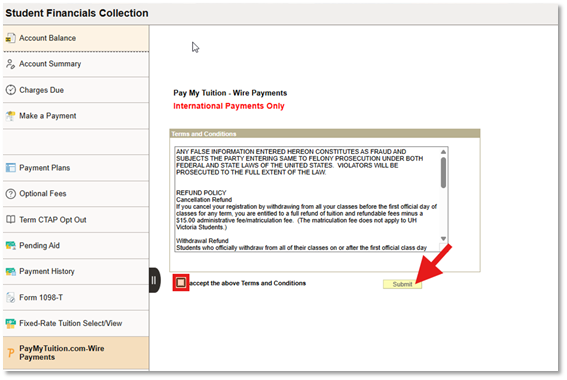Open Account Balance menu item
The image size is (567, 380).
[76, 38]
